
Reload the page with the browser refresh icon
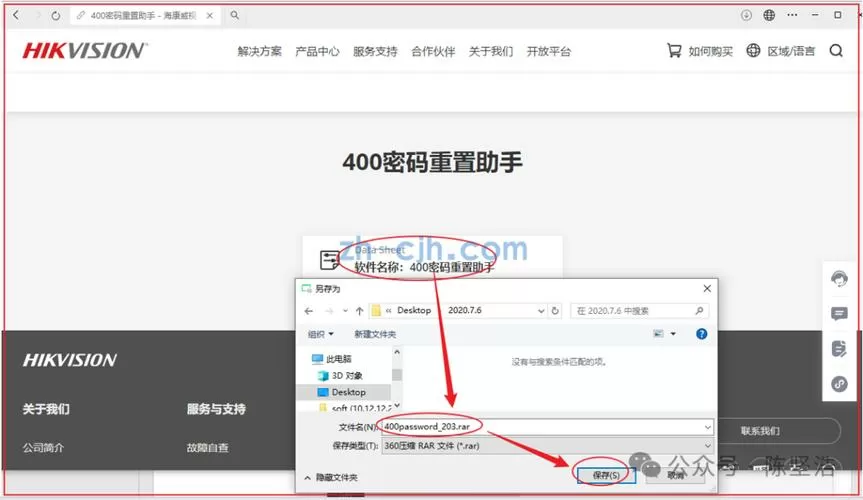56,16
